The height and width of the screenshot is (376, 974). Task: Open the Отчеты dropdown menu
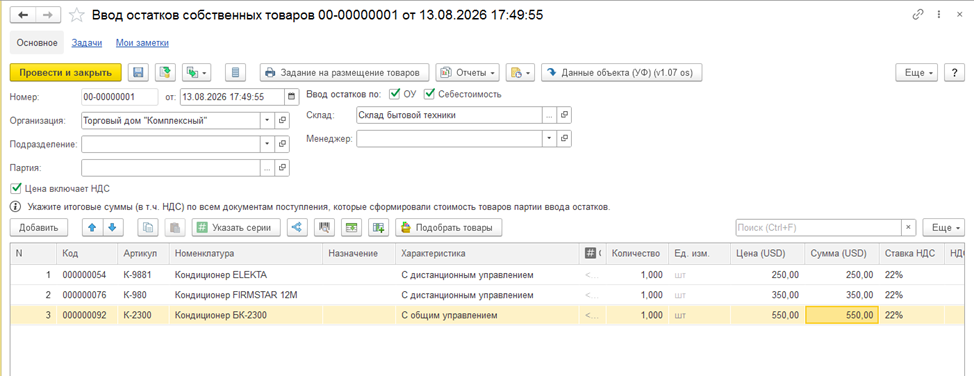[469, 73]
